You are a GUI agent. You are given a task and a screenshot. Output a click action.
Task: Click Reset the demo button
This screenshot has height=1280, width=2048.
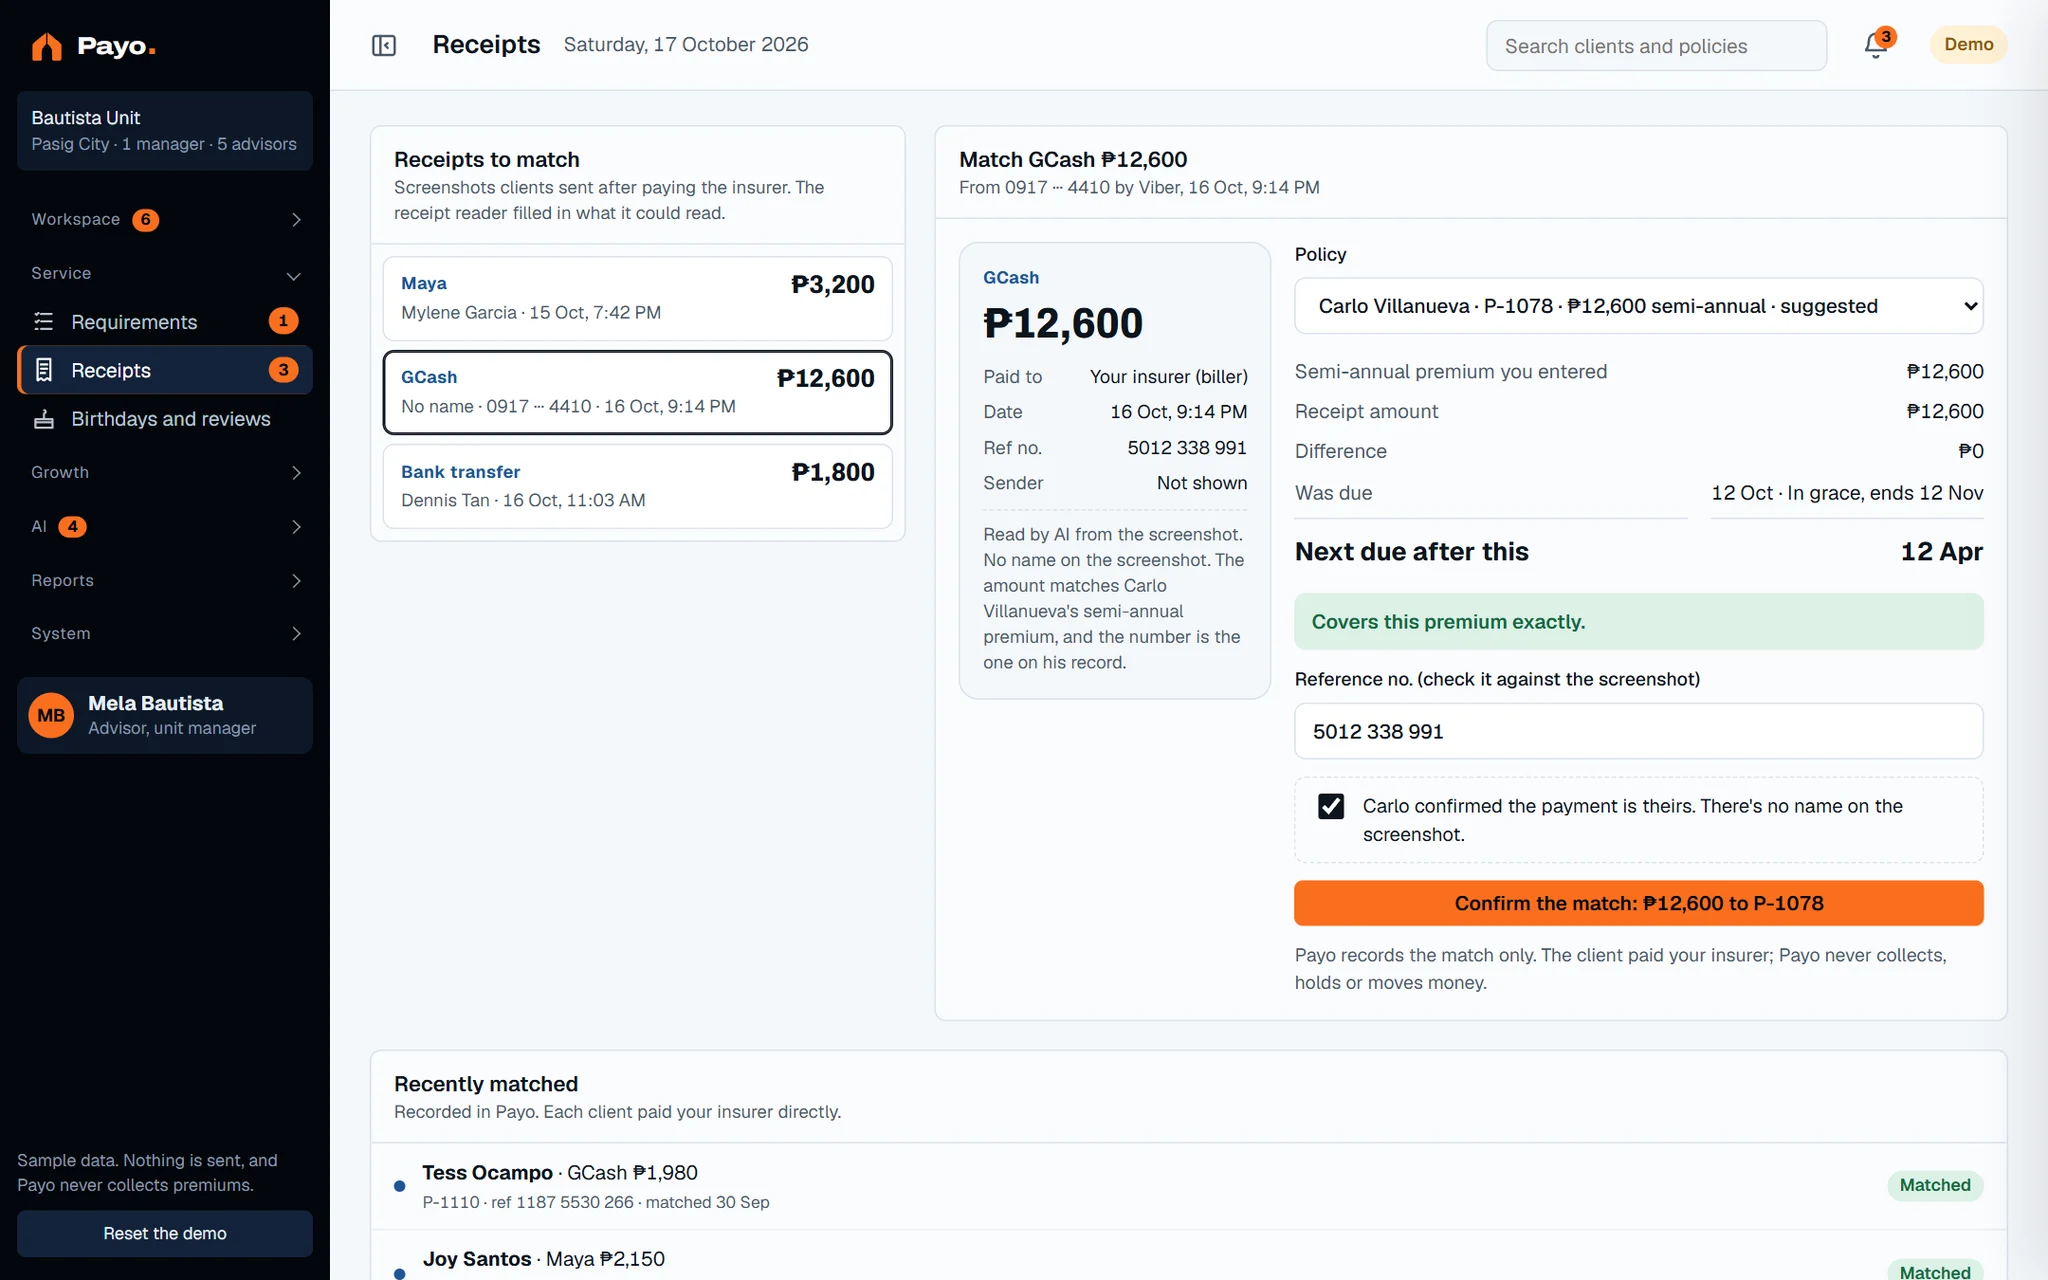tap(165, 1233)
